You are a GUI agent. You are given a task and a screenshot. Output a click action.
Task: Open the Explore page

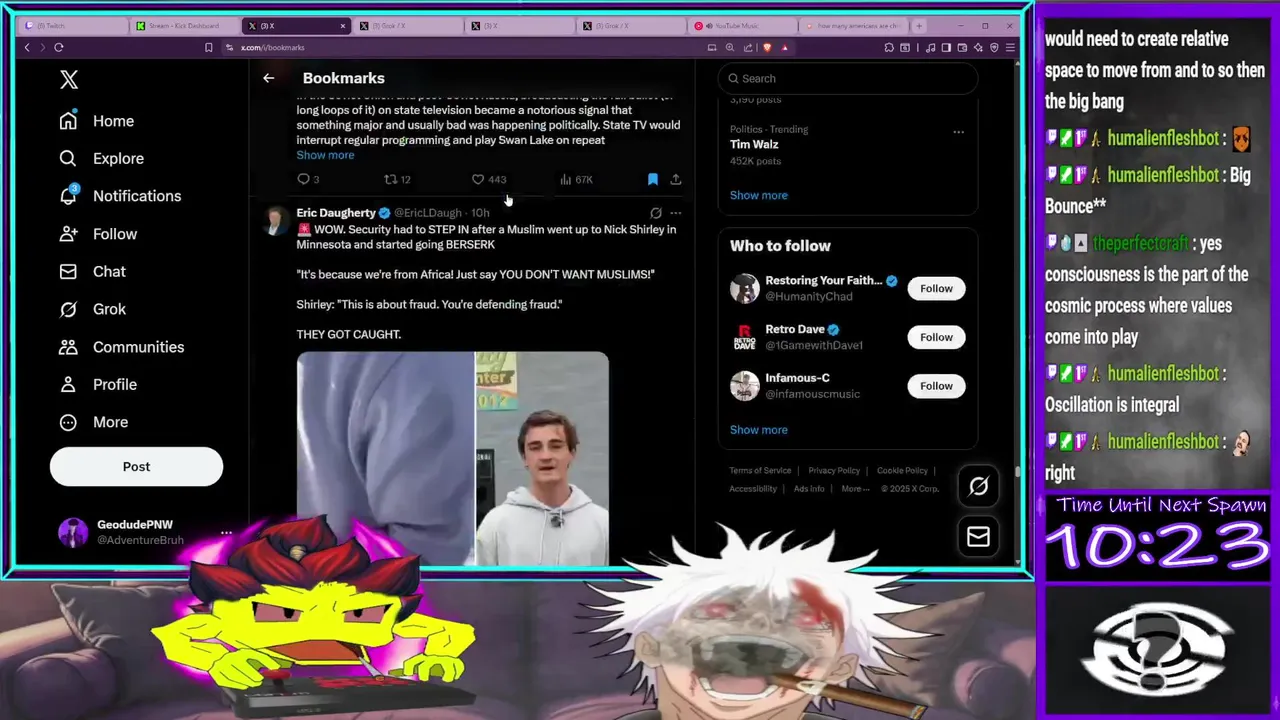coord(102,158)
